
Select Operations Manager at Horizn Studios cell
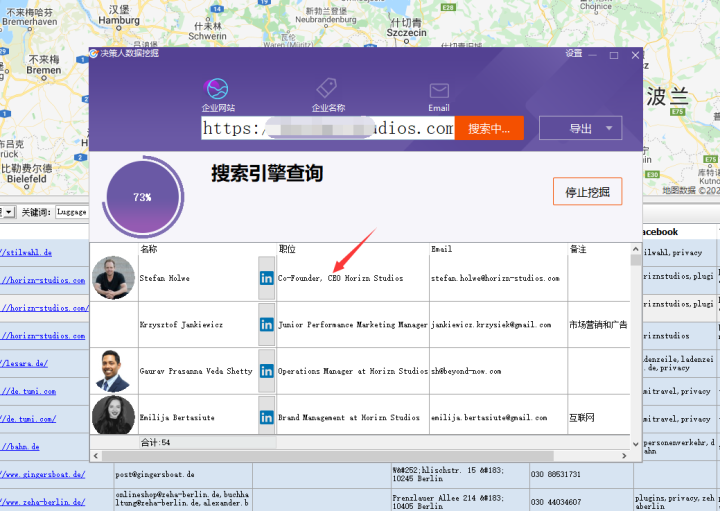[353, 371]
